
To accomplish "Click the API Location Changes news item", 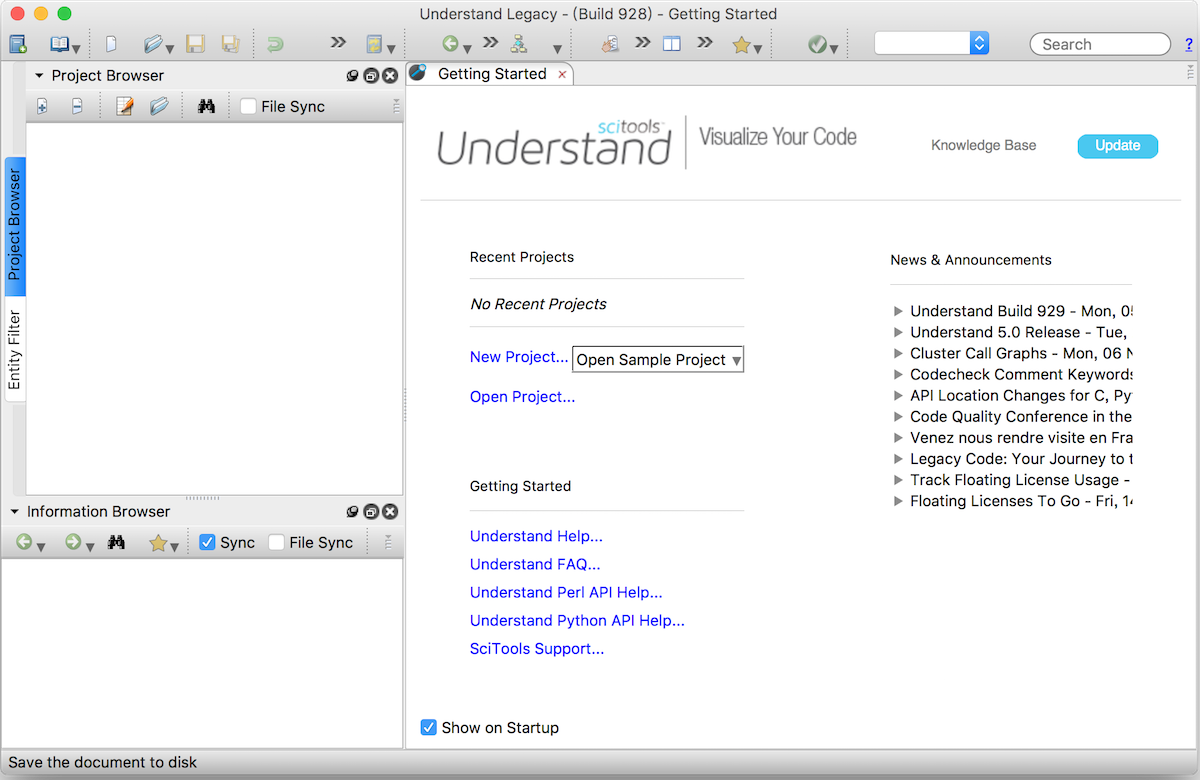I will (1021, 395).
